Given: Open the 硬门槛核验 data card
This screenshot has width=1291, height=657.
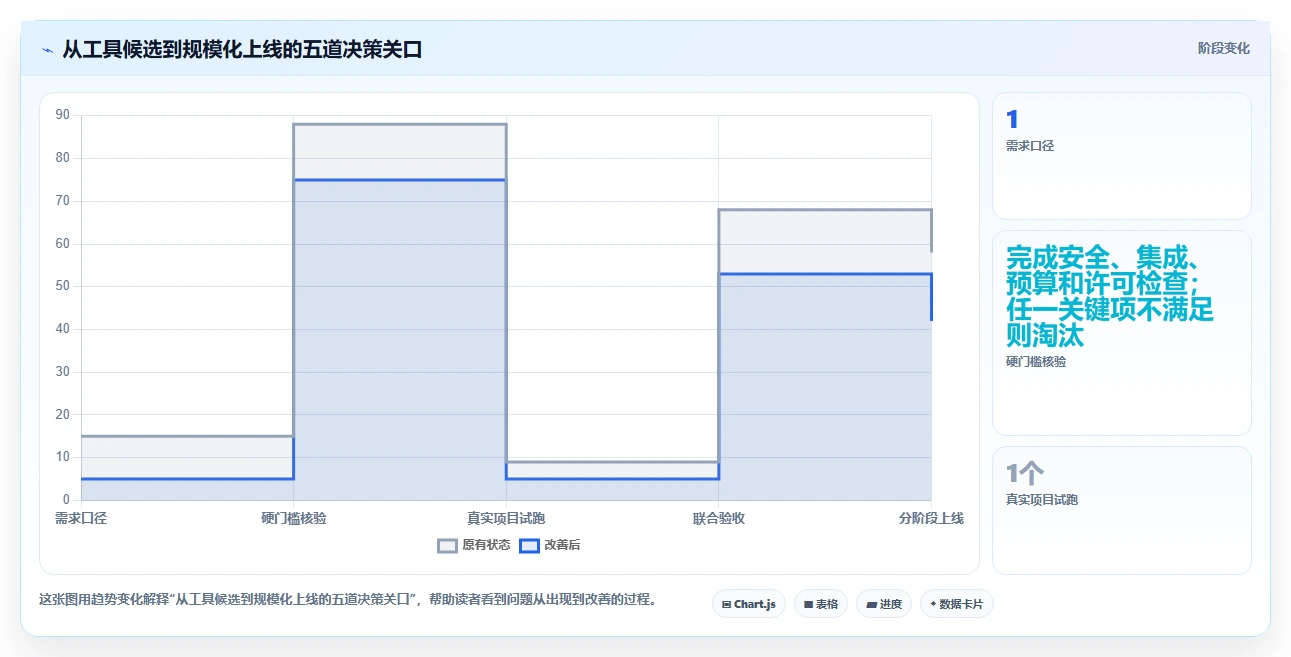Looking at the screenshot, I should [1122, 333].
